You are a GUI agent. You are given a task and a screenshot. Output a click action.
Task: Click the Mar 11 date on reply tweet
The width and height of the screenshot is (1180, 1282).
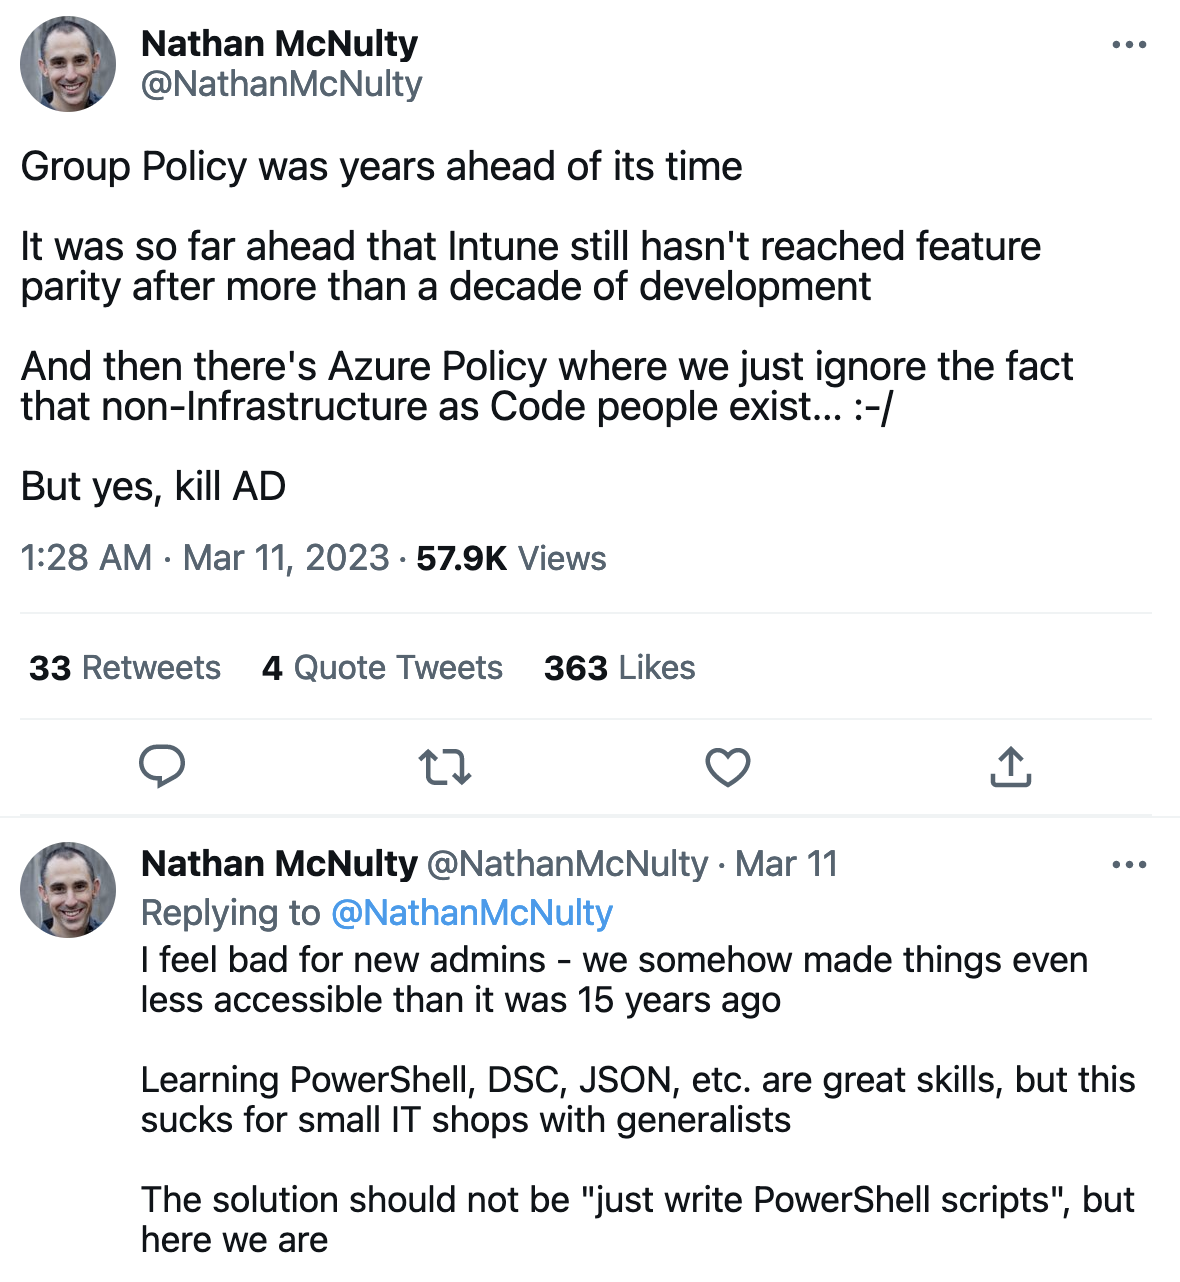[x=786, y=864]
